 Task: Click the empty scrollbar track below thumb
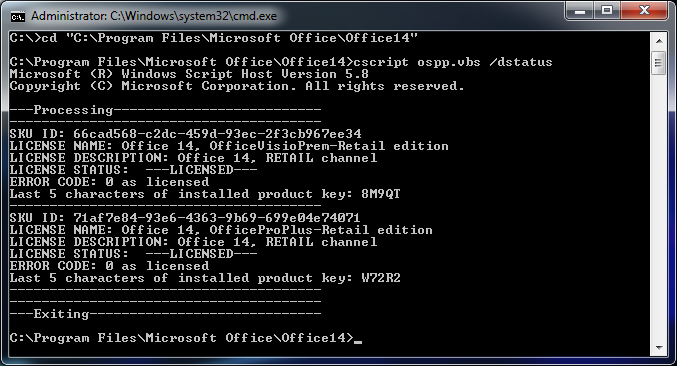[x=658, y=207]
